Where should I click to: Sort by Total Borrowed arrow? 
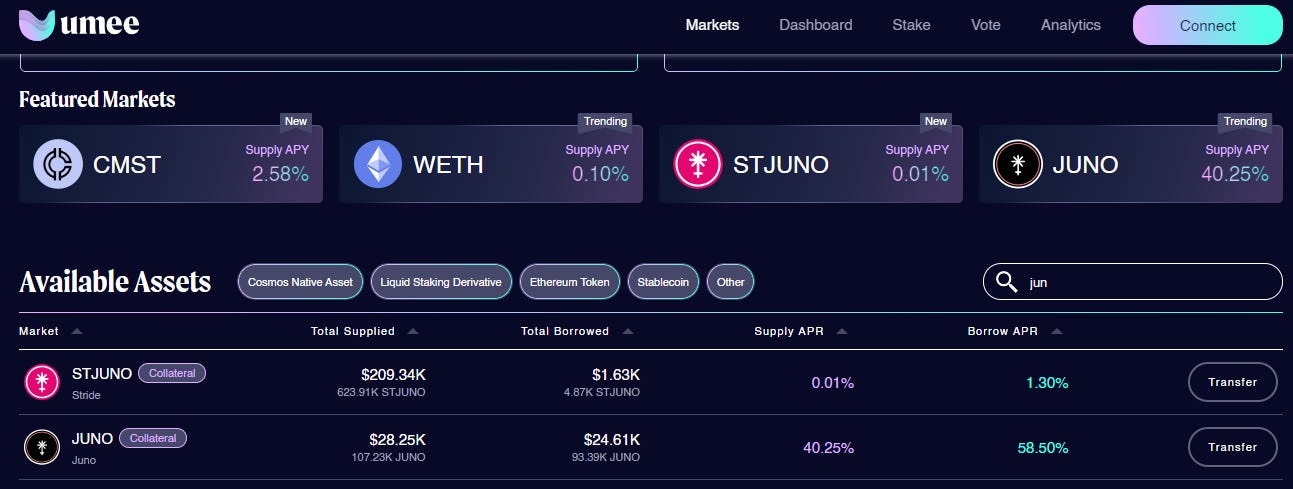click(x=627, y=331)
